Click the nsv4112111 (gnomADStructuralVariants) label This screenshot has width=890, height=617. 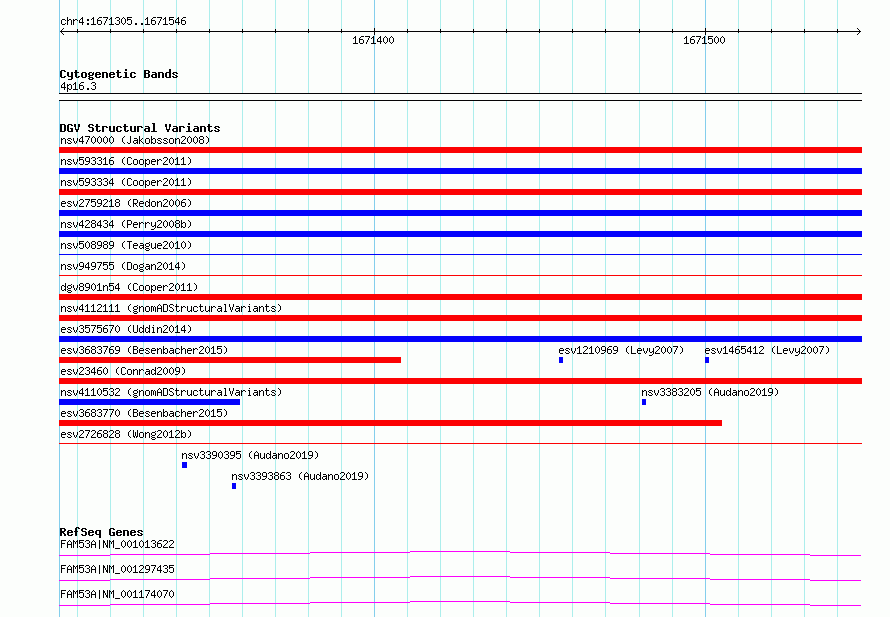(x=171, y=308)
